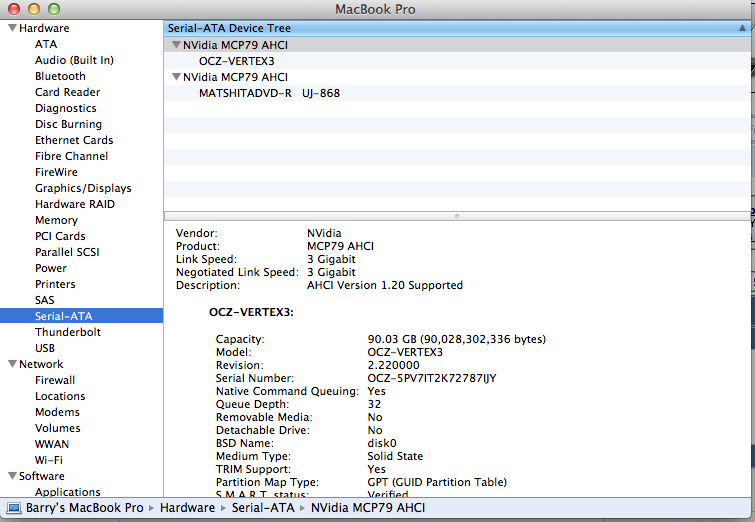This screenshot has height=522, width=755.
Task: Select WWAN entry
Action: click(52, 444)
